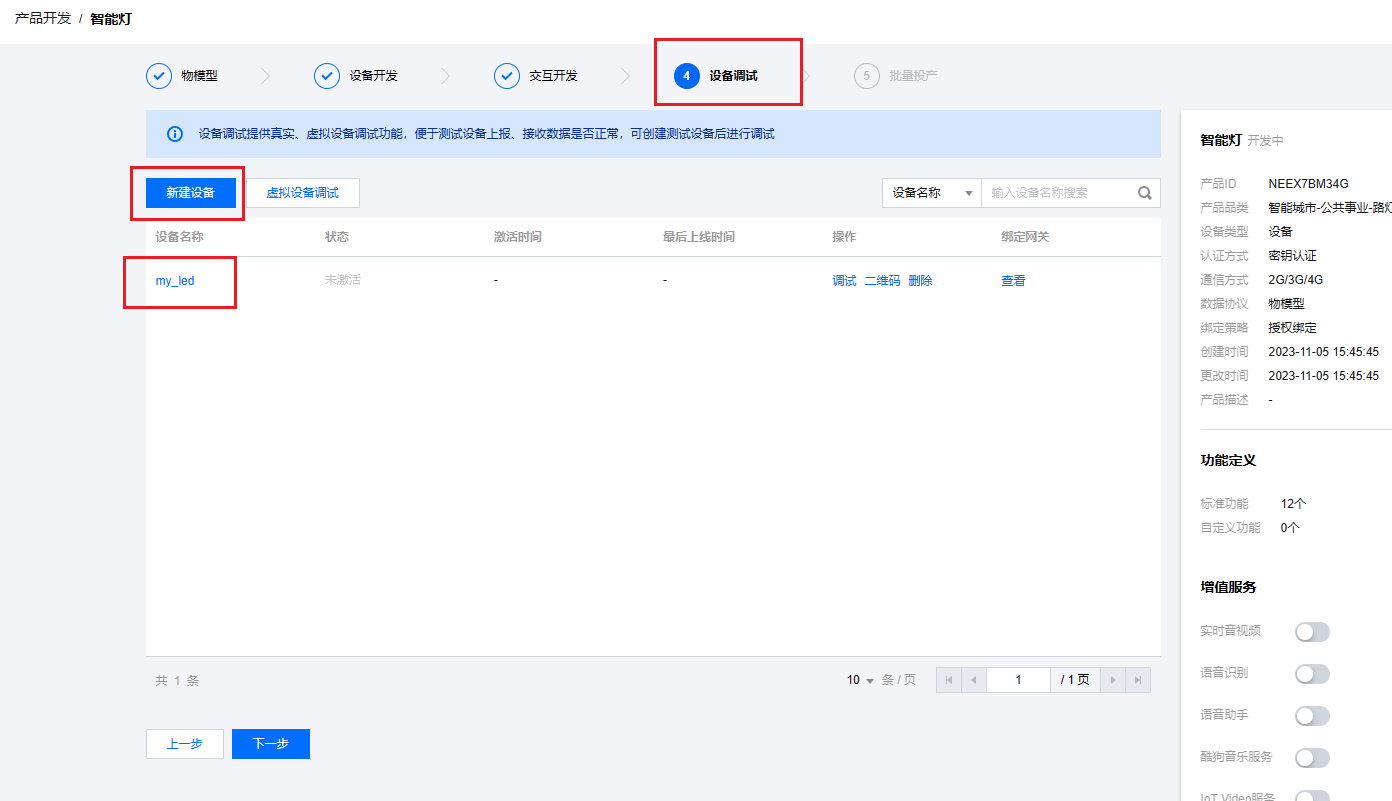Click 最后上线时间 column header
Image resolution: width=1392 pixels, height=801 pixels.
click(x=699, y=237)
